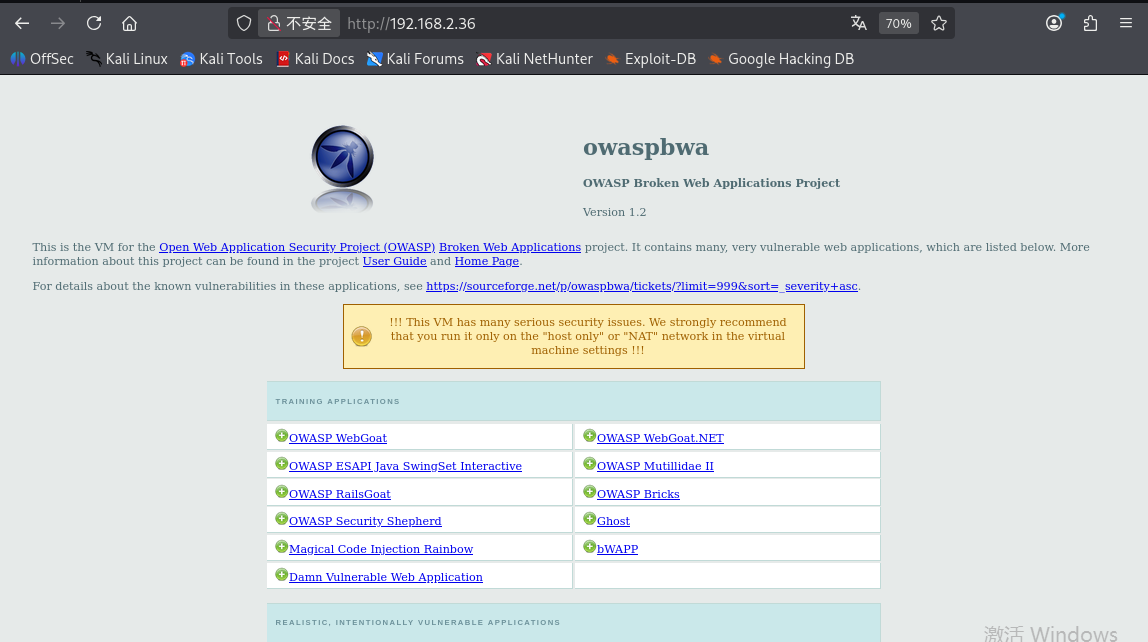Open the OWASP Bricks link

(638, 494)
